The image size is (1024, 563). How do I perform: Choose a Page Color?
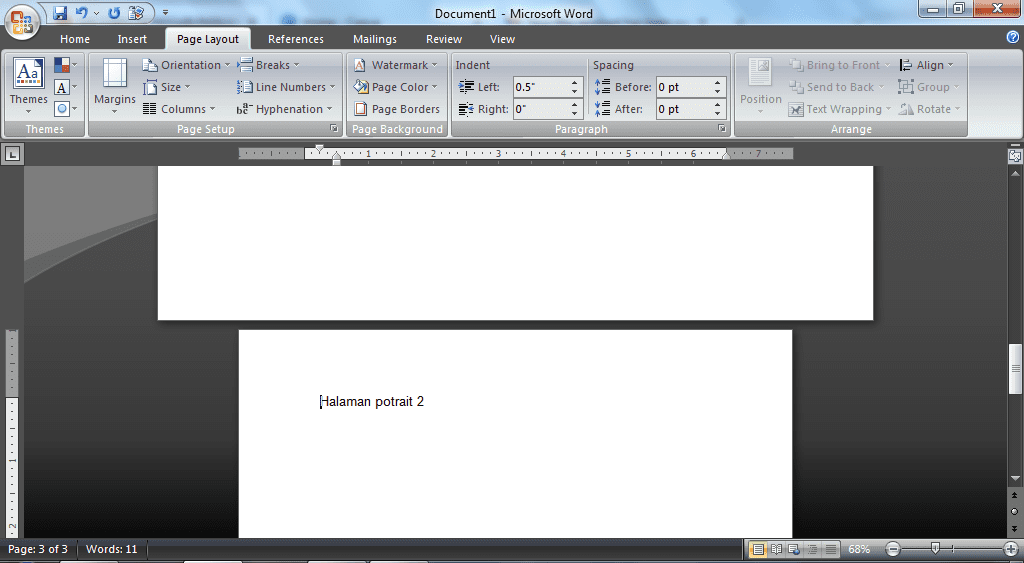click(396, 87)
